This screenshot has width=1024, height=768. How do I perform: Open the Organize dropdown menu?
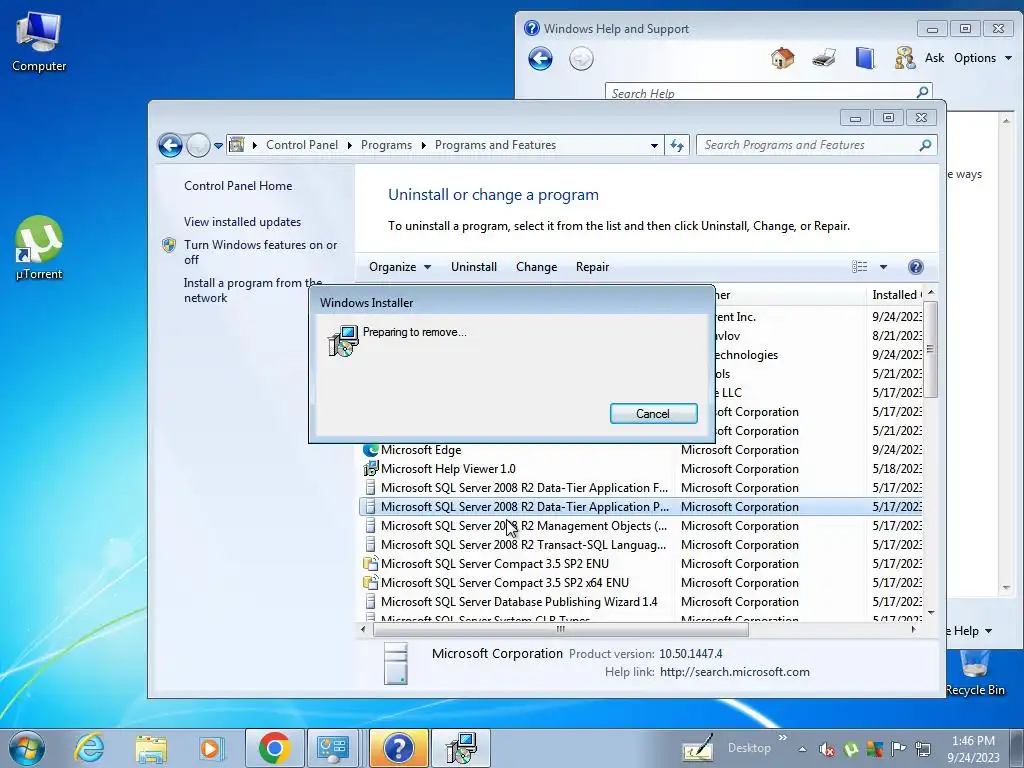click(x=400, y=266)
